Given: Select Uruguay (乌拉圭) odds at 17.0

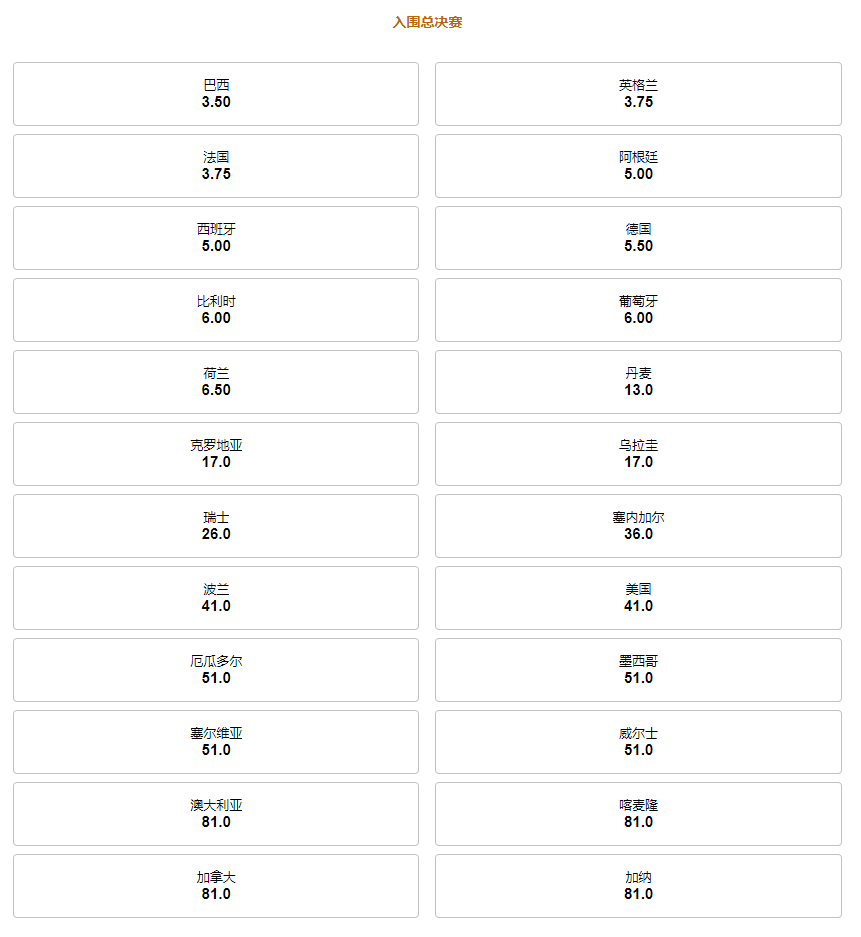Looking at the screenshot, I should (x=638, y=454).
